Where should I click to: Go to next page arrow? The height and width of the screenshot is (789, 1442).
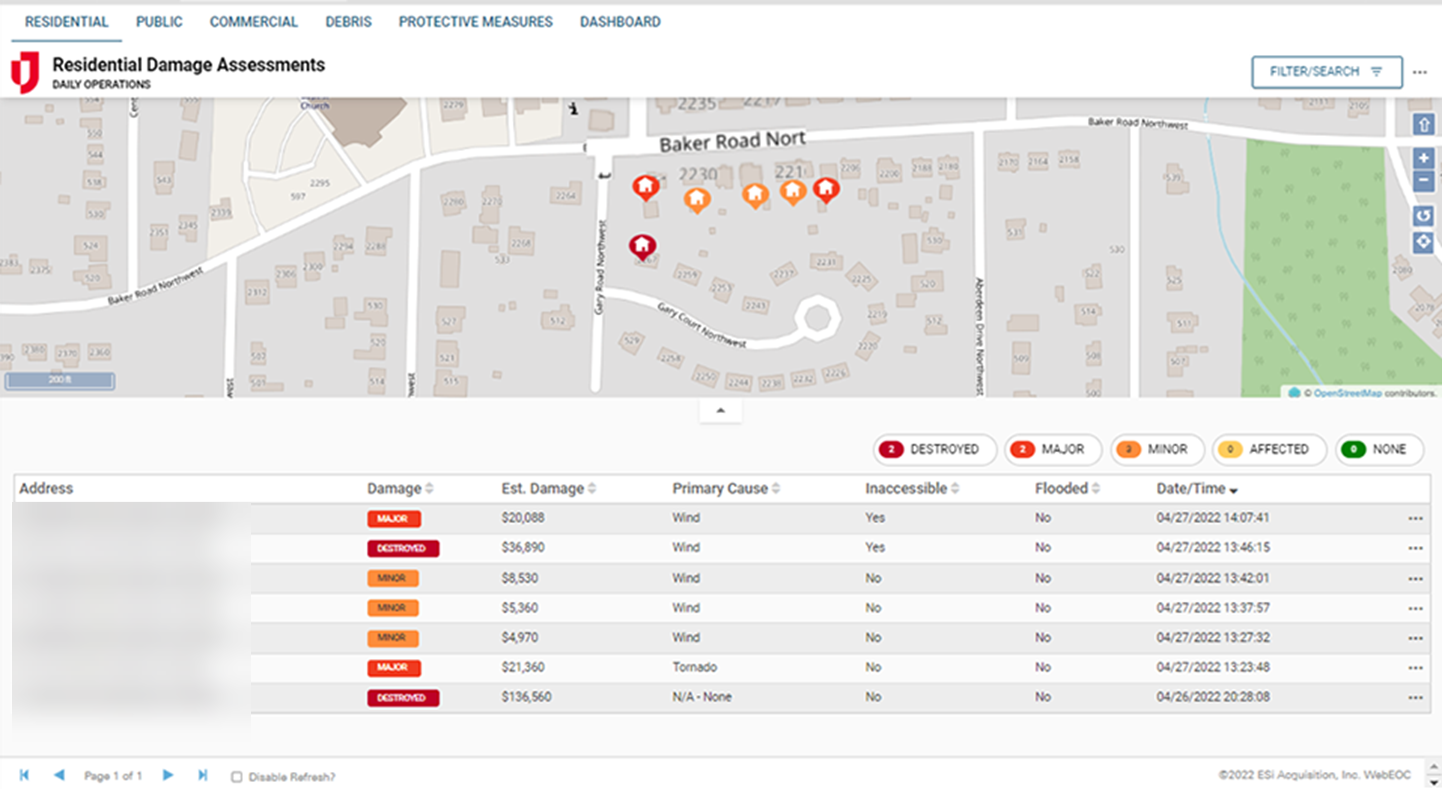click(168, 776)
